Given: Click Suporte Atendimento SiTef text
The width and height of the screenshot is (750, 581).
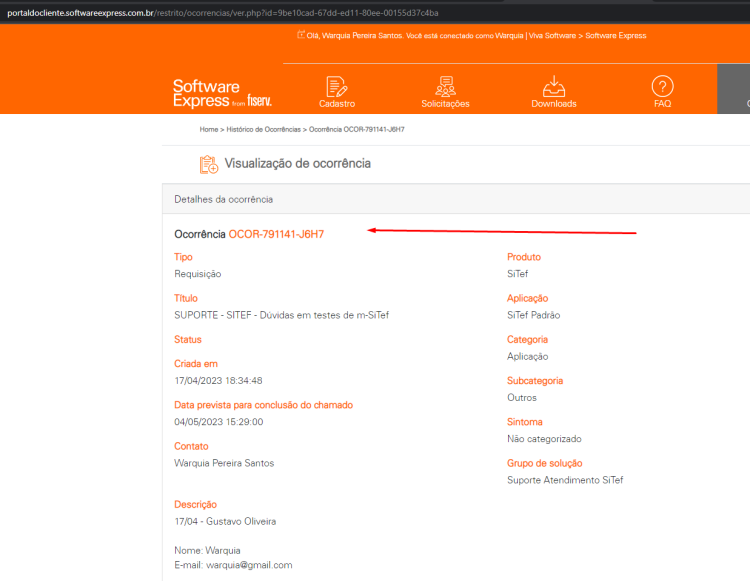Looking at the screenshot, I should [x=565, y=480].
